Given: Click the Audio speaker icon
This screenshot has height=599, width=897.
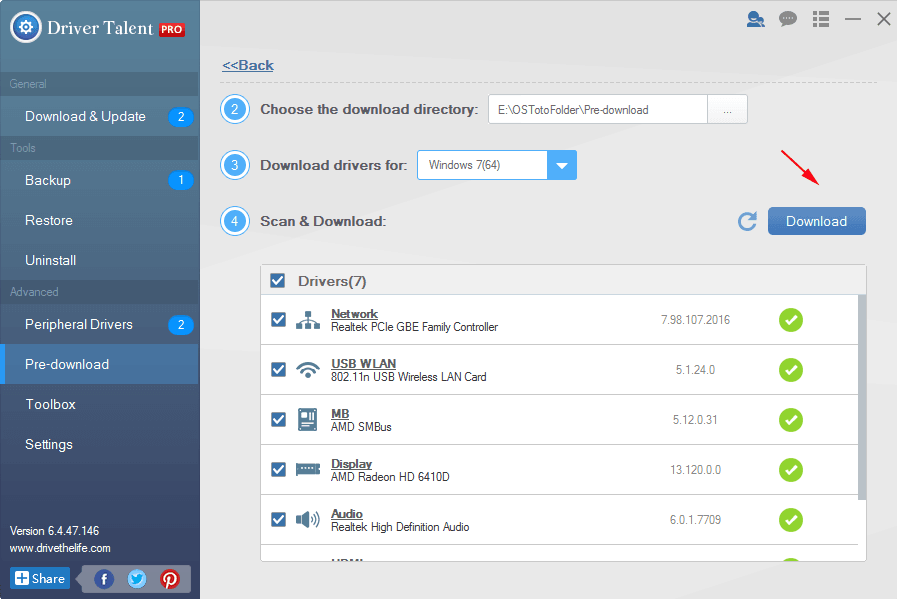Looking at the screenshot, I should coord(308,519).
